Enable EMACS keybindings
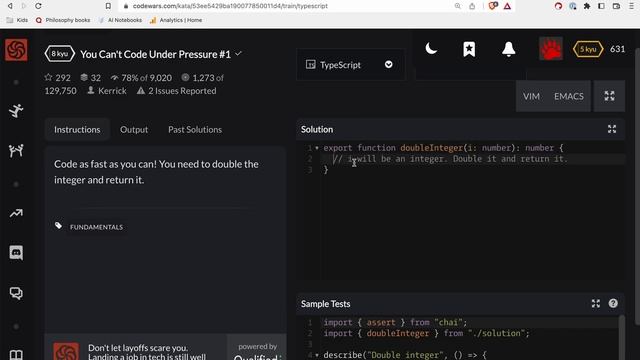Image resolution: width=640 pixels, height=360 pixels. [569, 96]
